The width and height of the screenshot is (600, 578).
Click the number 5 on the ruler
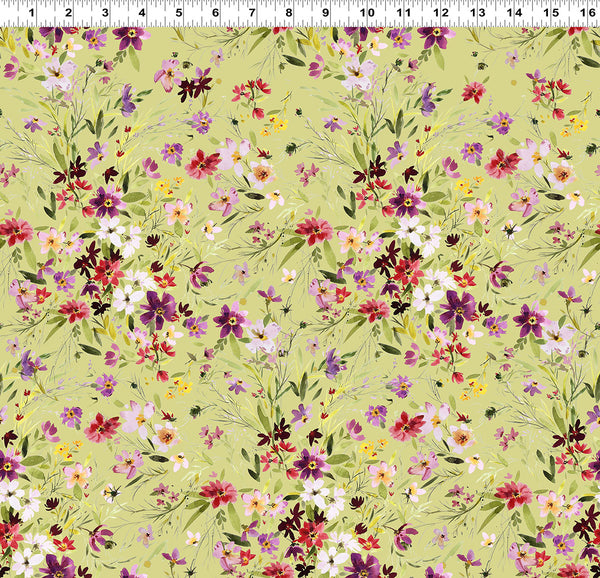pyautogui.click(x=180, y=13)
